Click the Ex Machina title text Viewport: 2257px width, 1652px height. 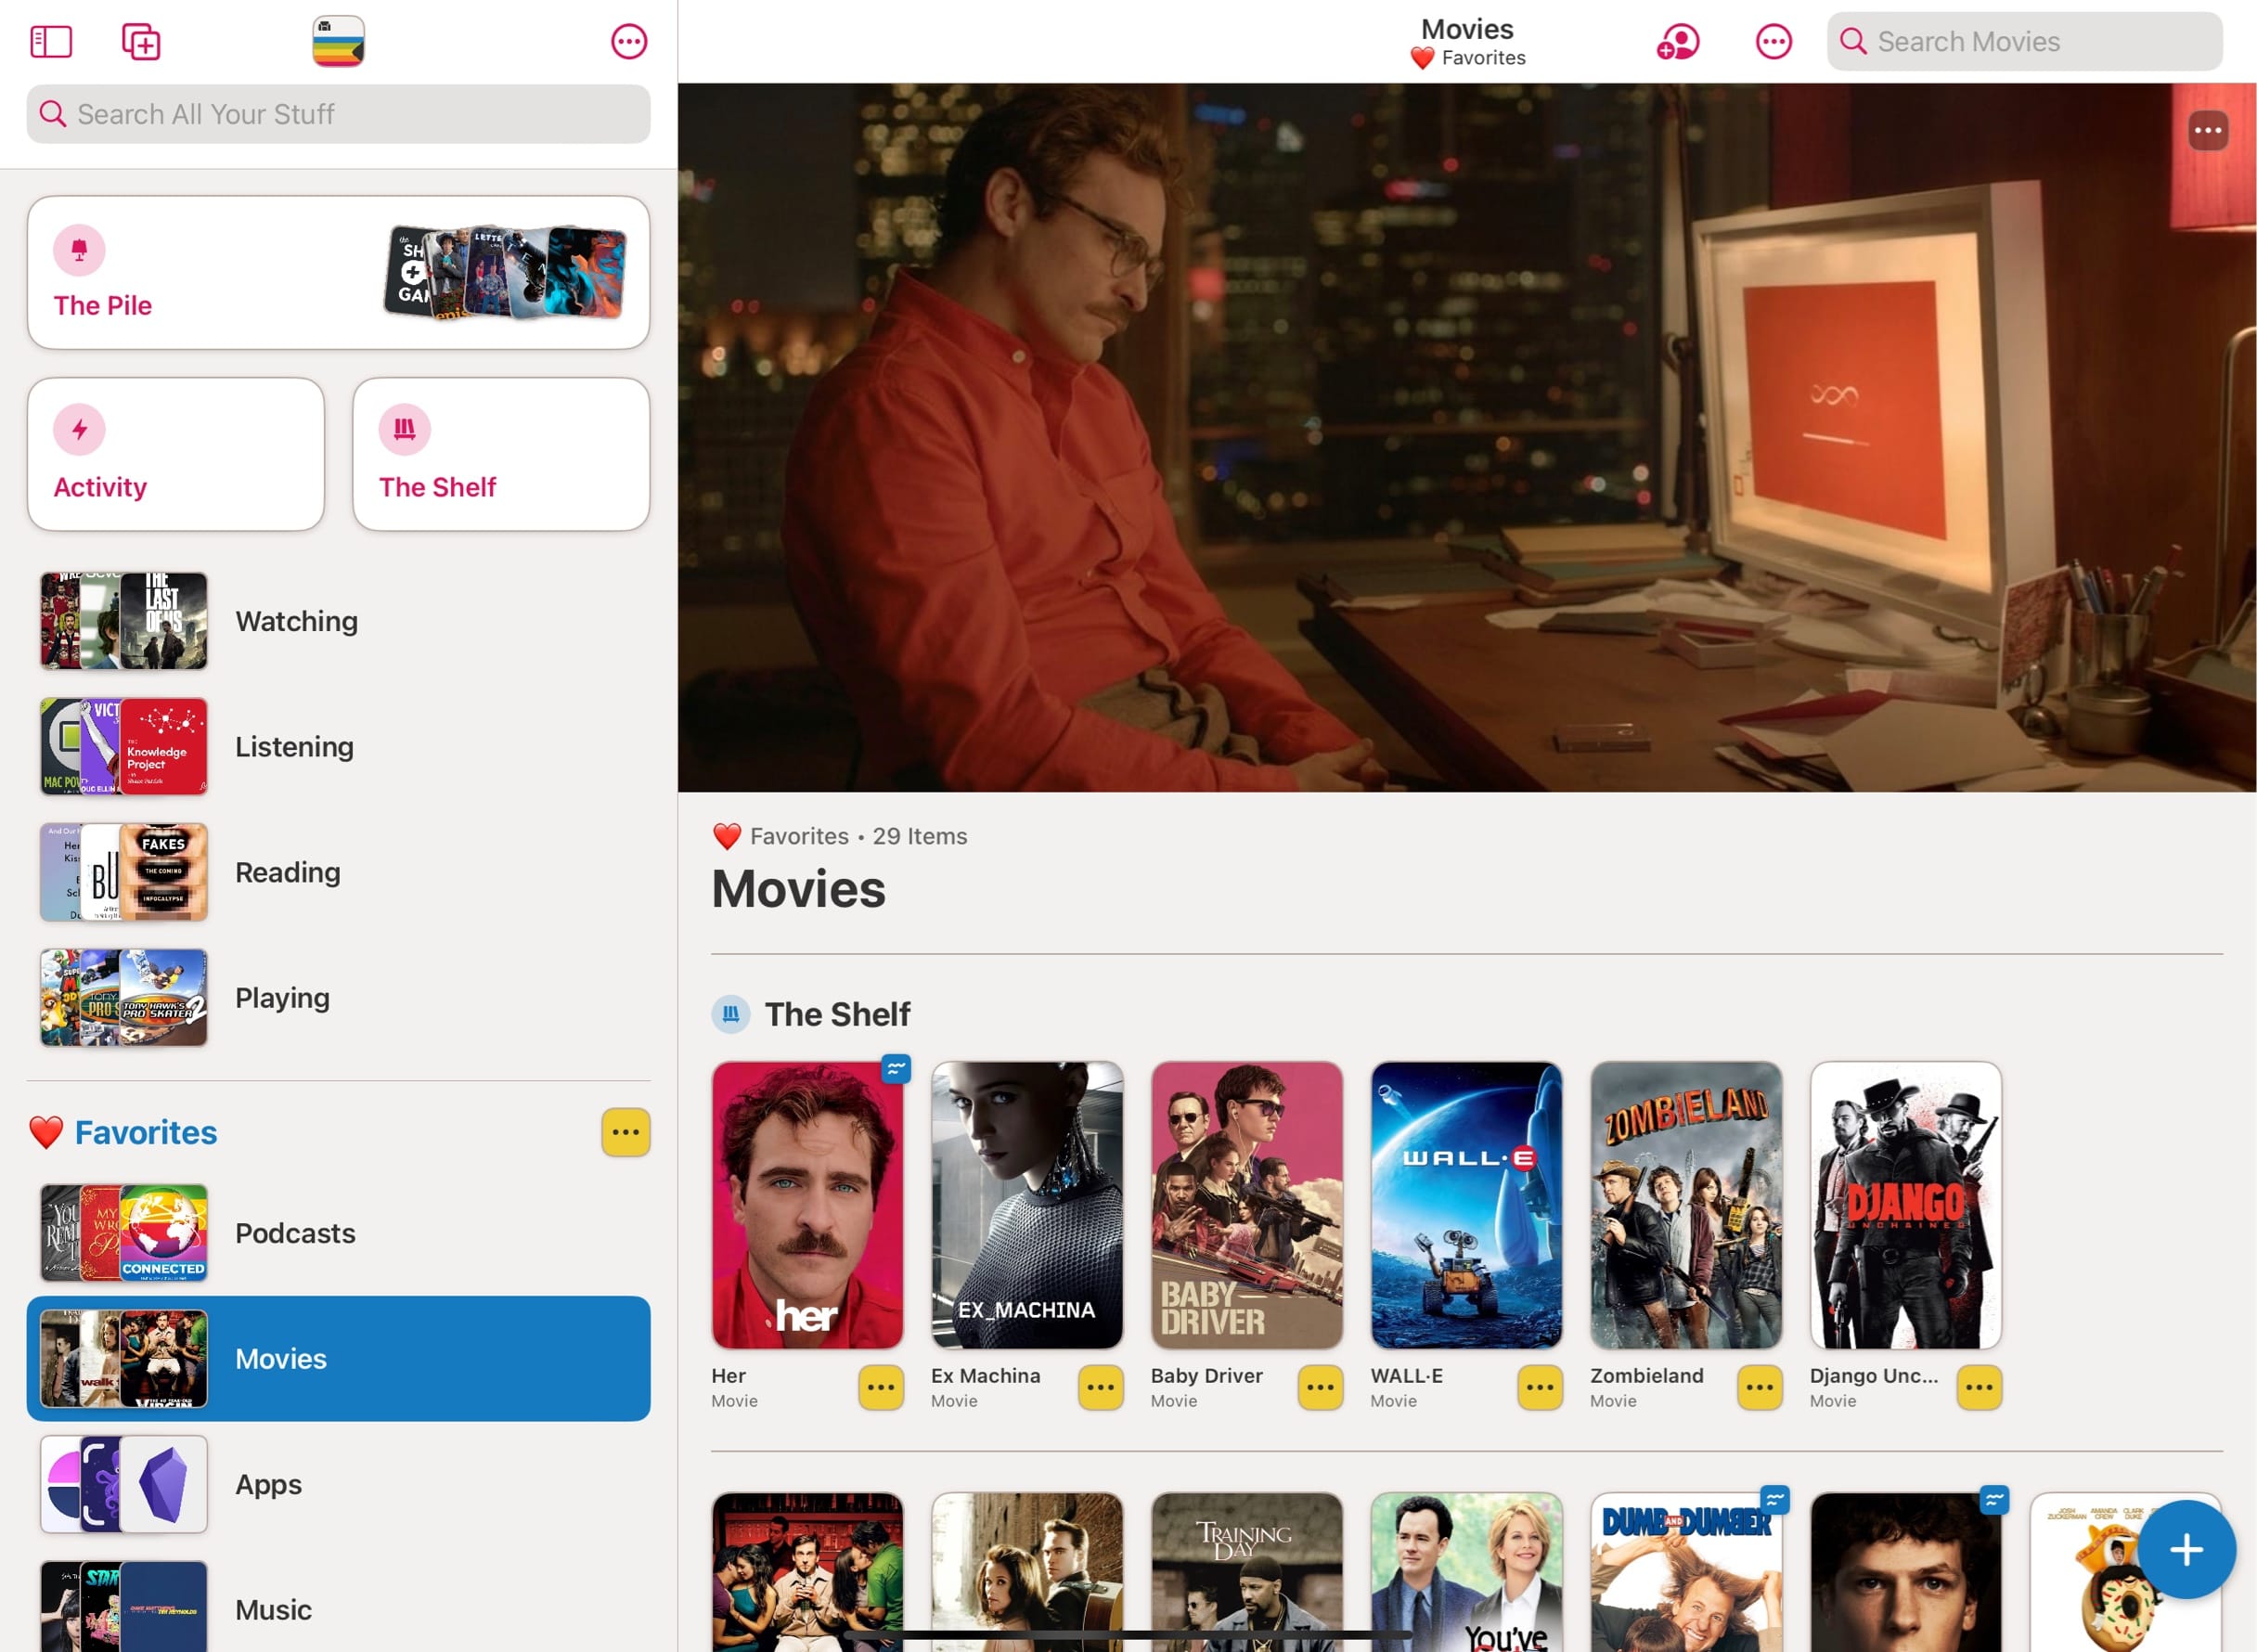point(986,1376)
